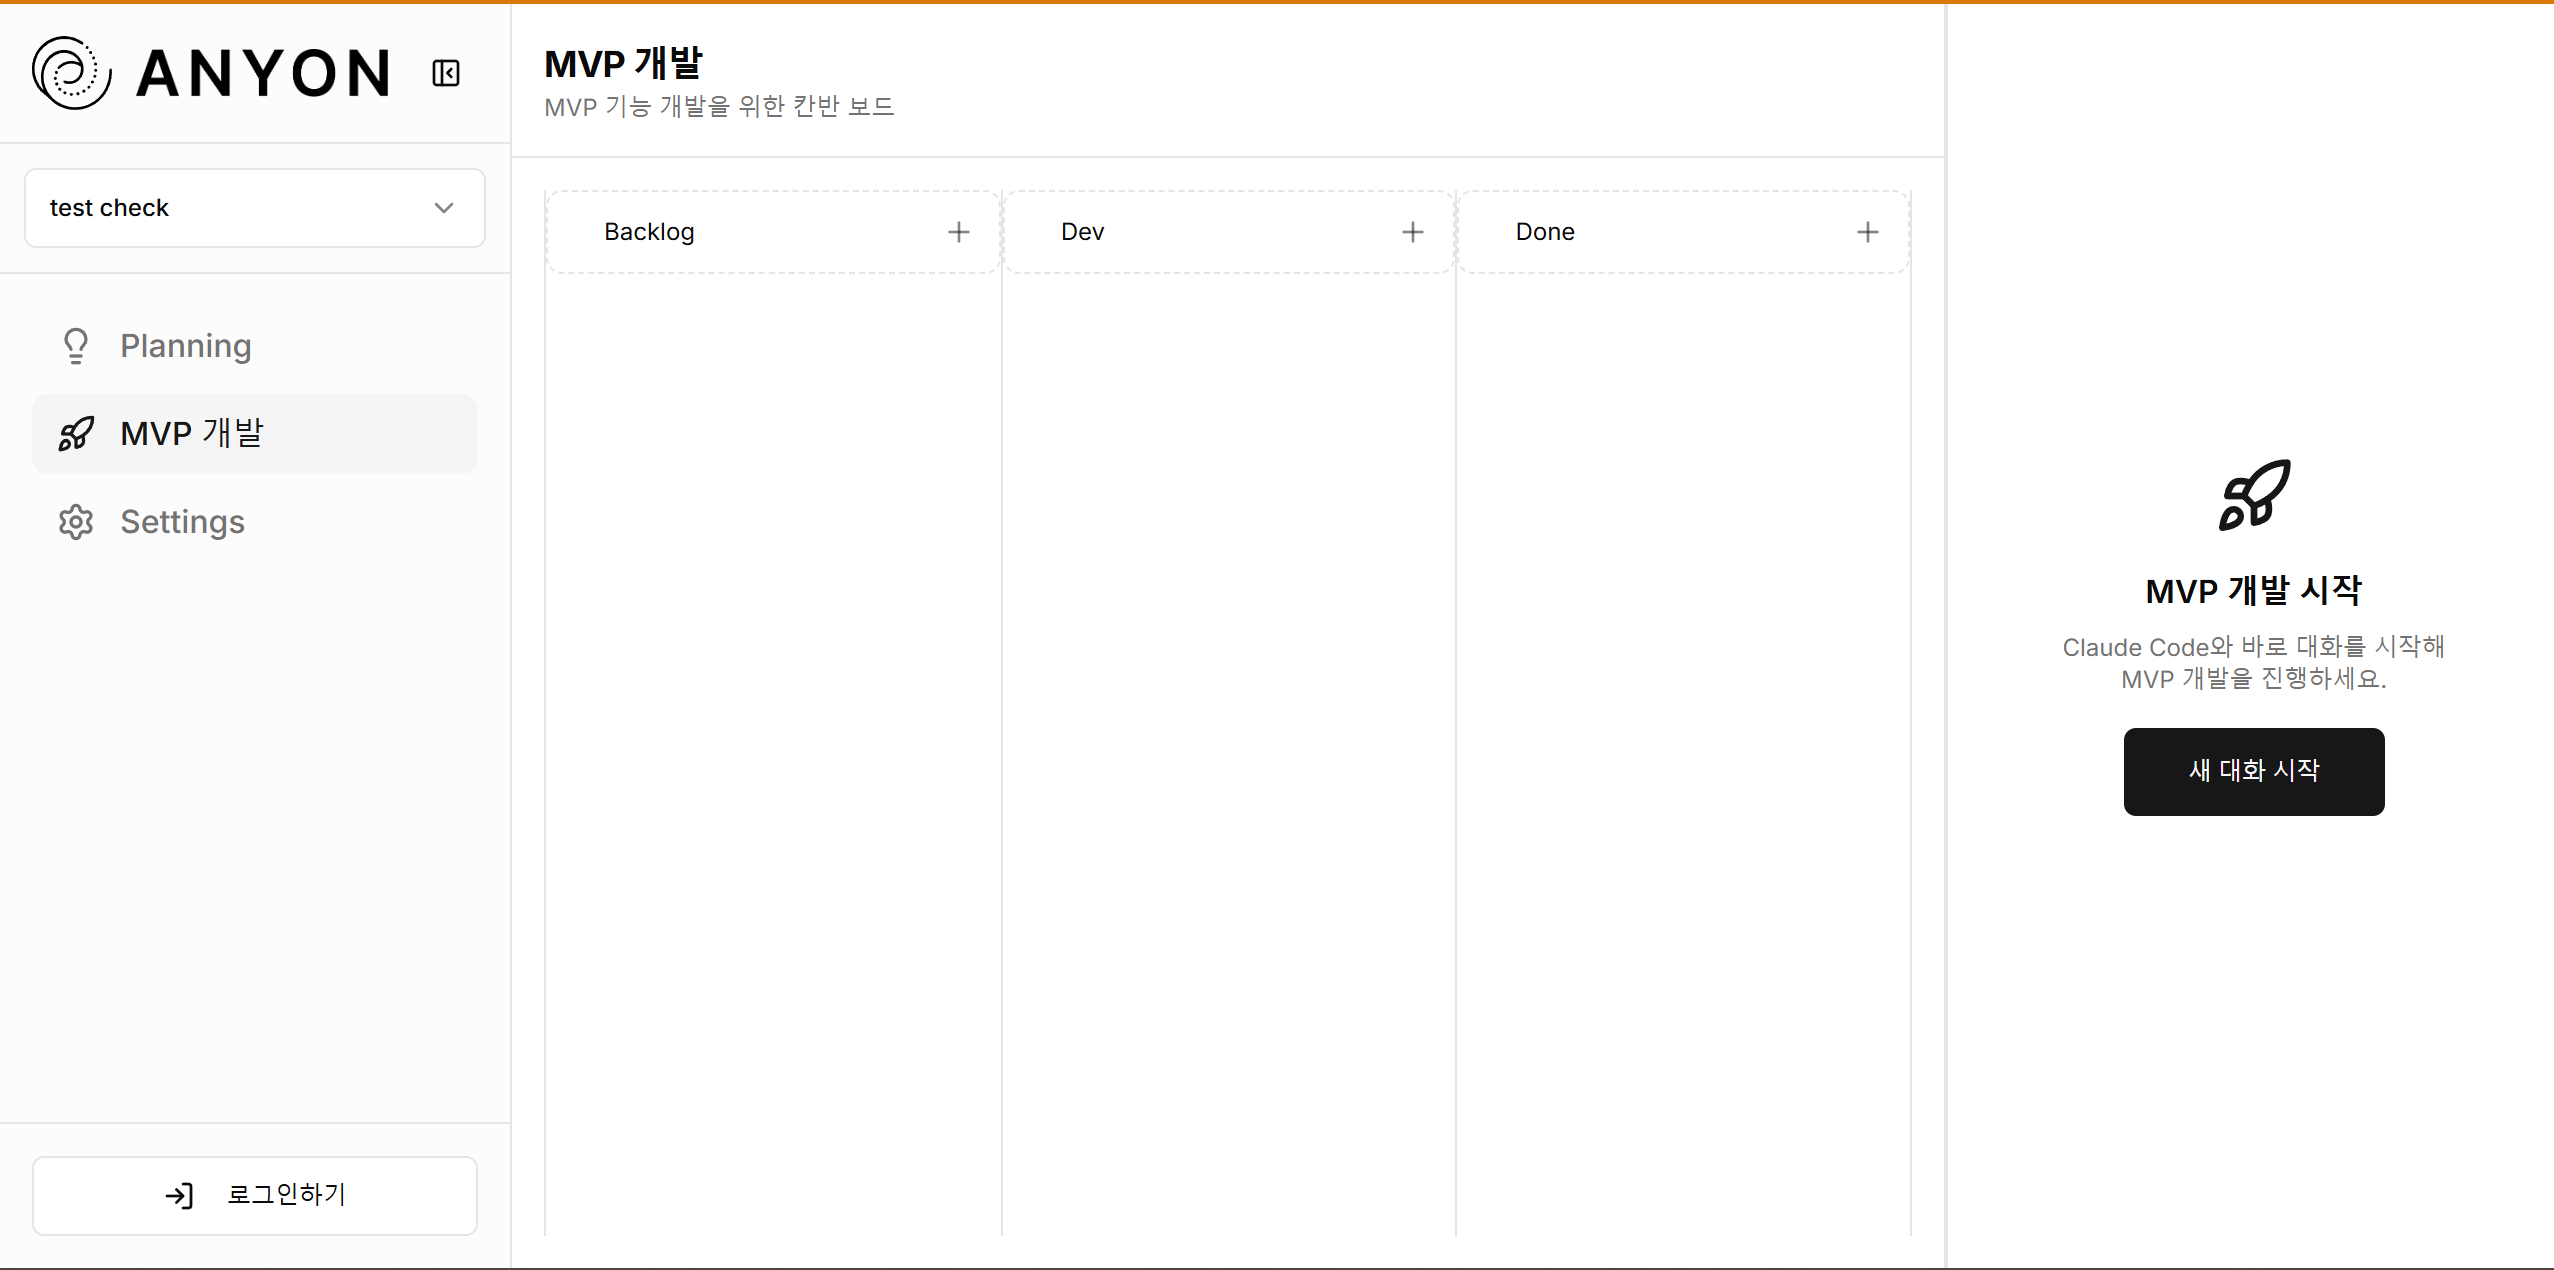Click the rocket icon beside MVP 개발
2554x1270 pixels.
point(76,434)
